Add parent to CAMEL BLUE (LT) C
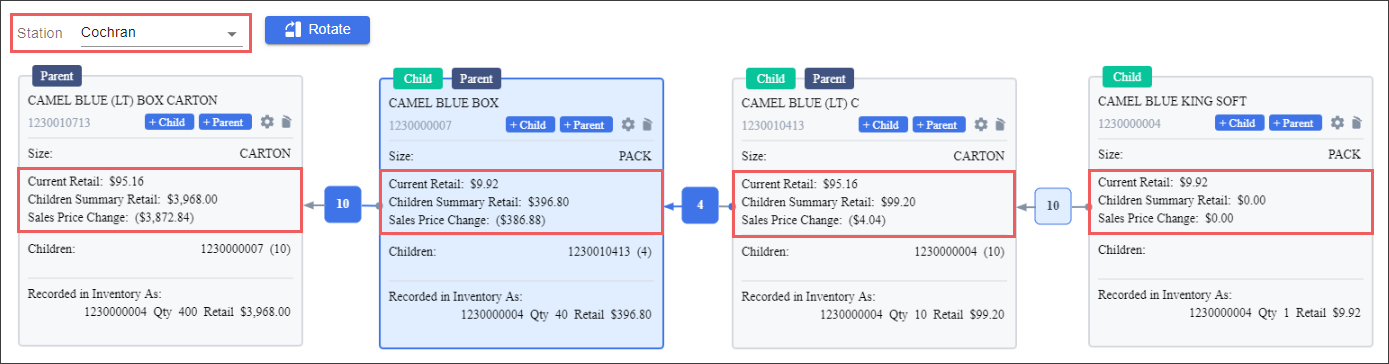Screen dimensions: 1389x364 pyautogui.click(x=938, y=124)
